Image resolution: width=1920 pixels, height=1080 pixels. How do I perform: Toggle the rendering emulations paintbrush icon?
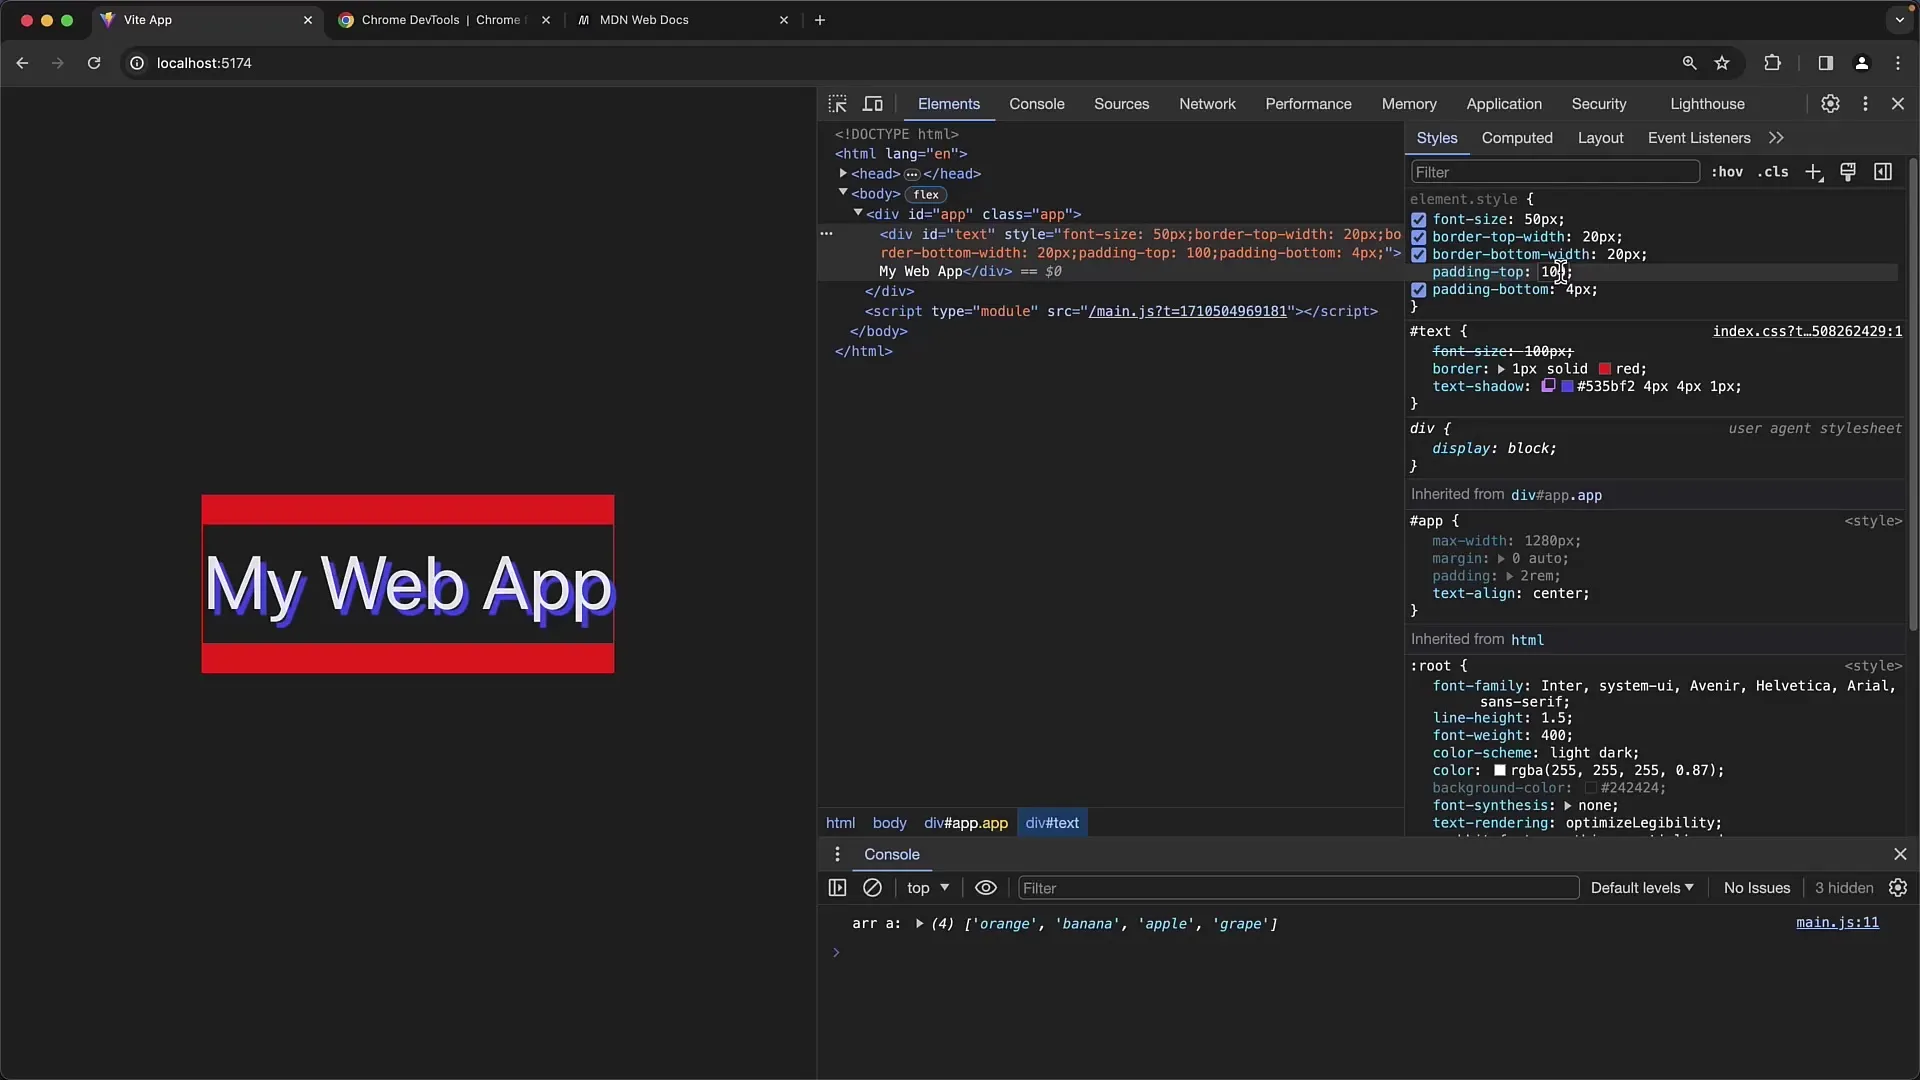(1848, 172)
